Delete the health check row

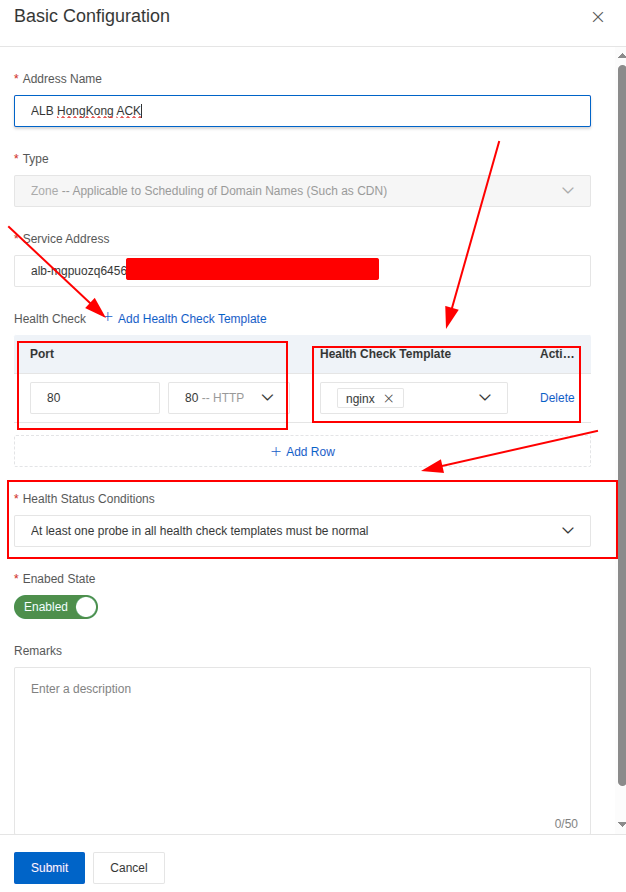557,398
